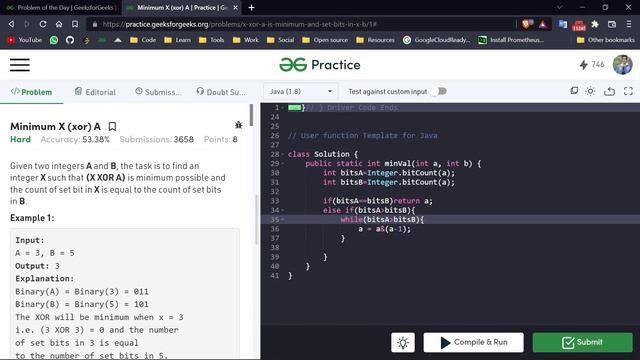Submit the solution

point(582,342)
